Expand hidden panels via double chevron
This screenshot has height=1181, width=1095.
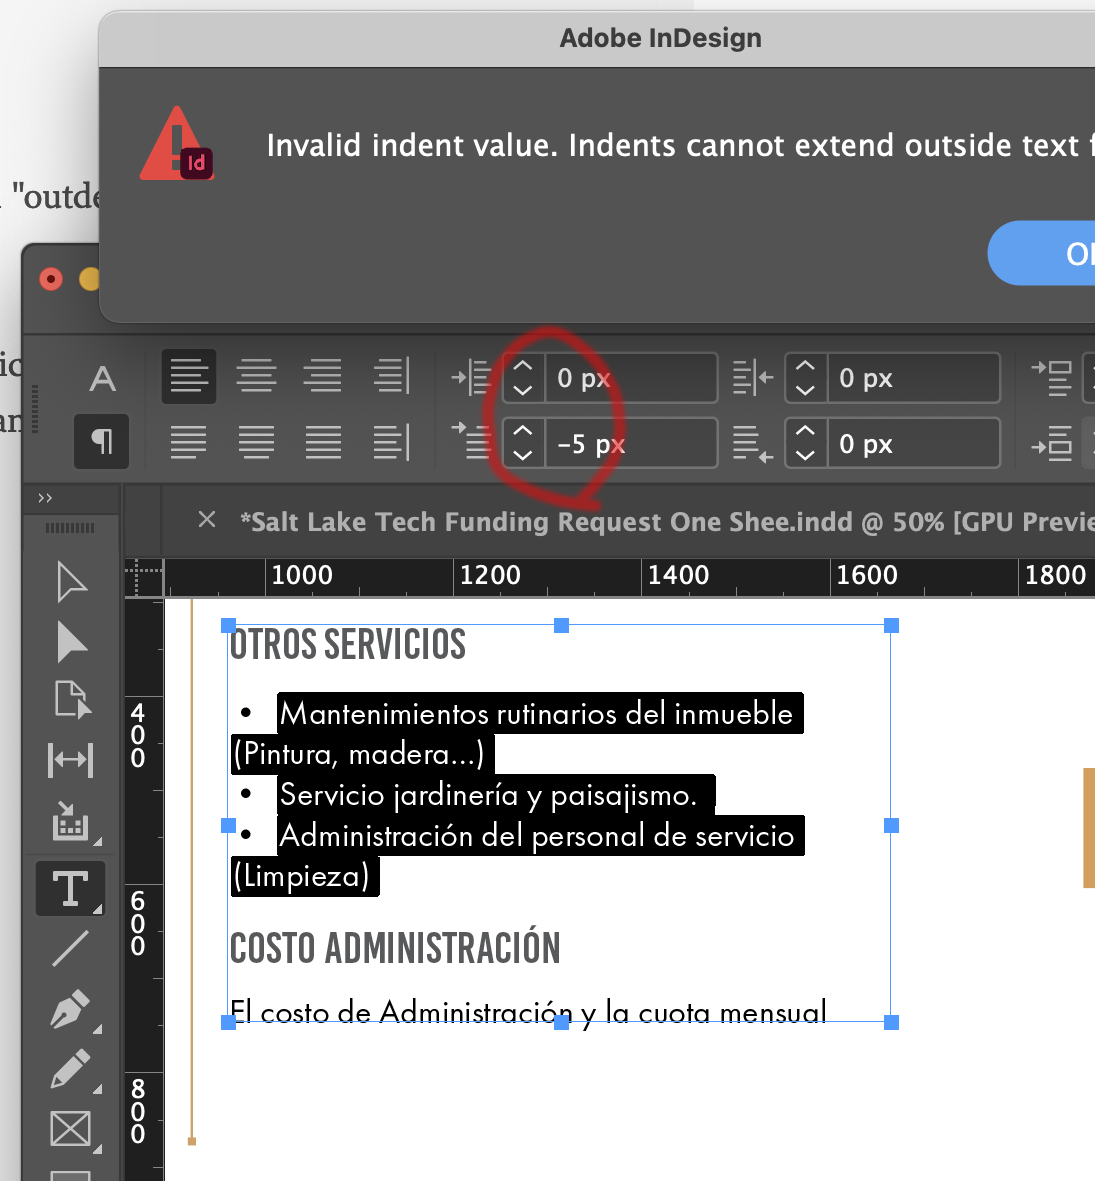[x=44, y=497]
